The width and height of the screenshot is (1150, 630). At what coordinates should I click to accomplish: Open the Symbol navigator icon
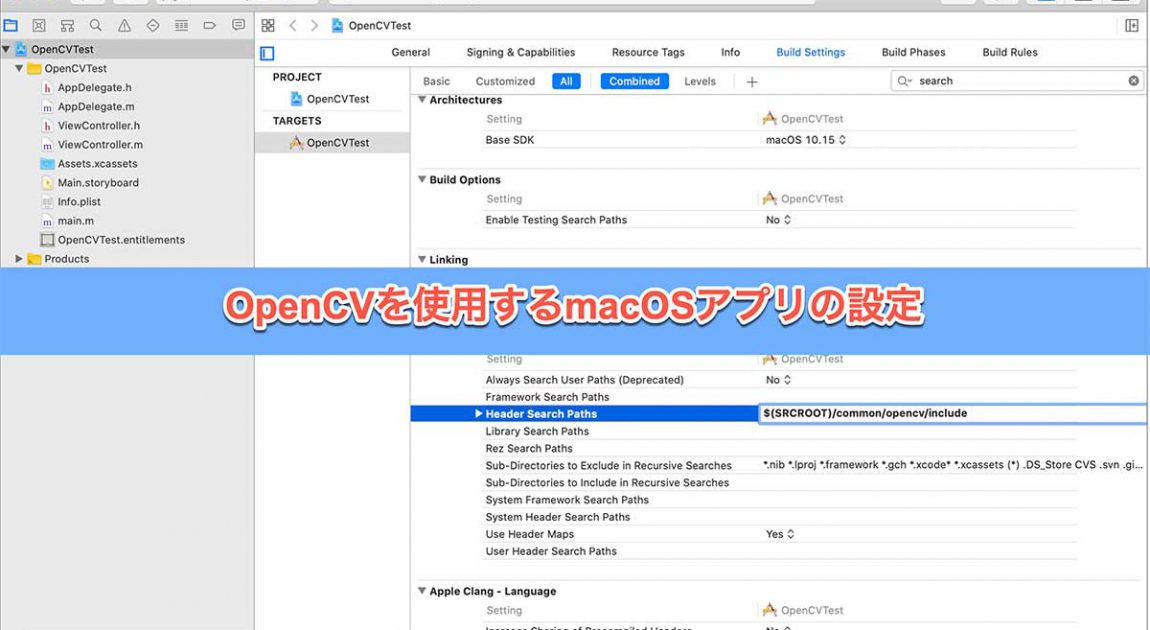point(67,26)
